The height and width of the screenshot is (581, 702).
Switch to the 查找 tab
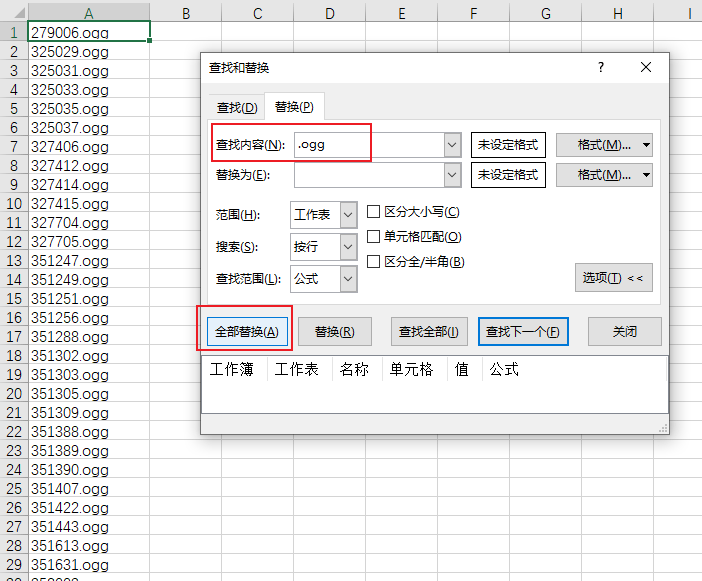237,107
